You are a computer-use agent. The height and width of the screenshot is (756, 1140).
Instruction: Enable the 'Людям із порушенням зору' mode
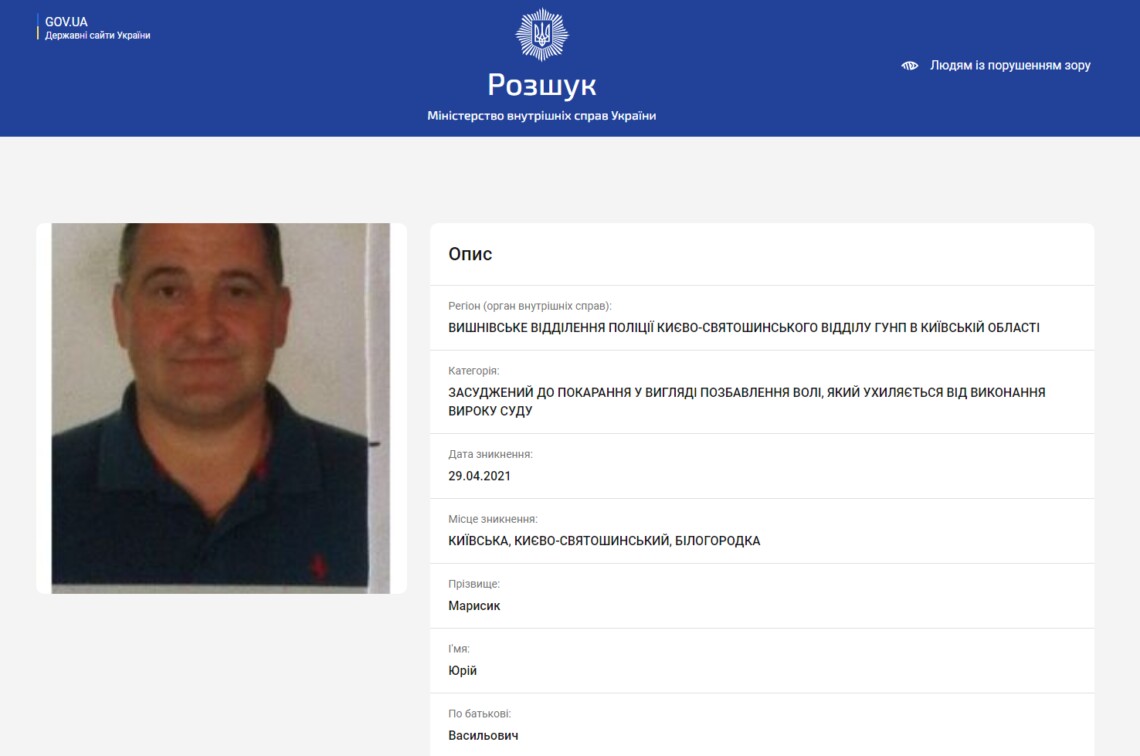pos(1010,65)
